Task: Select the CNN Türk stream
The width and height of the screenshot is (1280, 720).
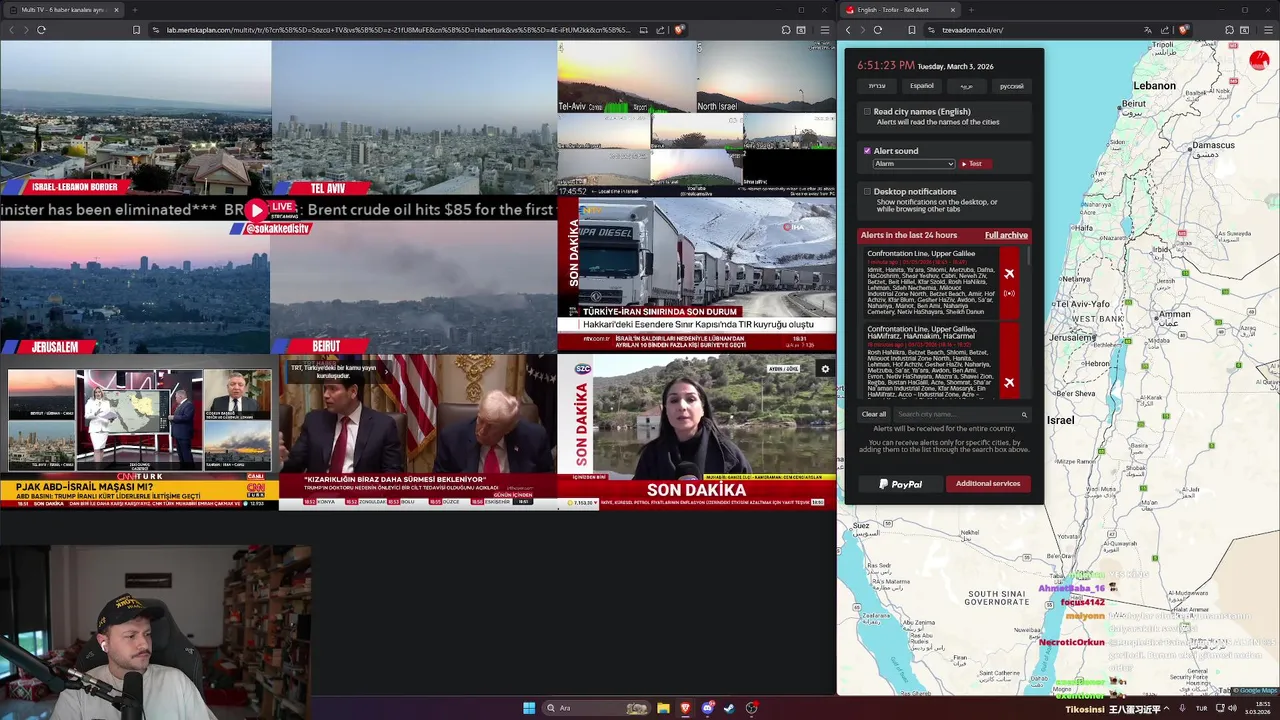Action: click(x=139, y=432)
